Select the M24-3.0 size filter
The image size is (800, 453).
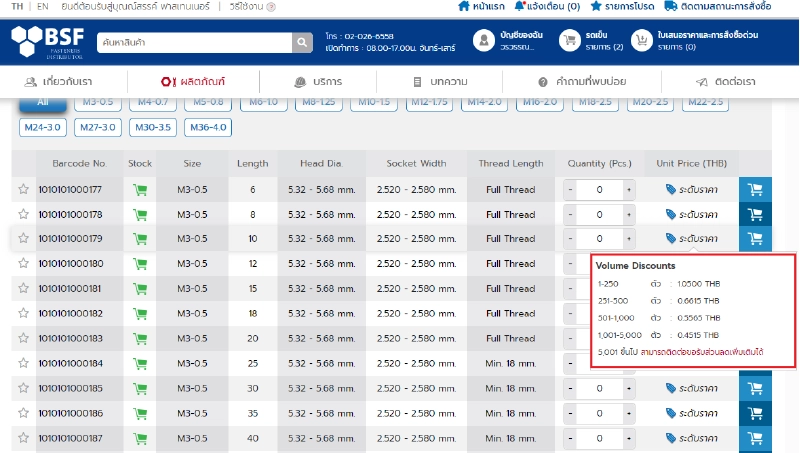pos(42,127)
